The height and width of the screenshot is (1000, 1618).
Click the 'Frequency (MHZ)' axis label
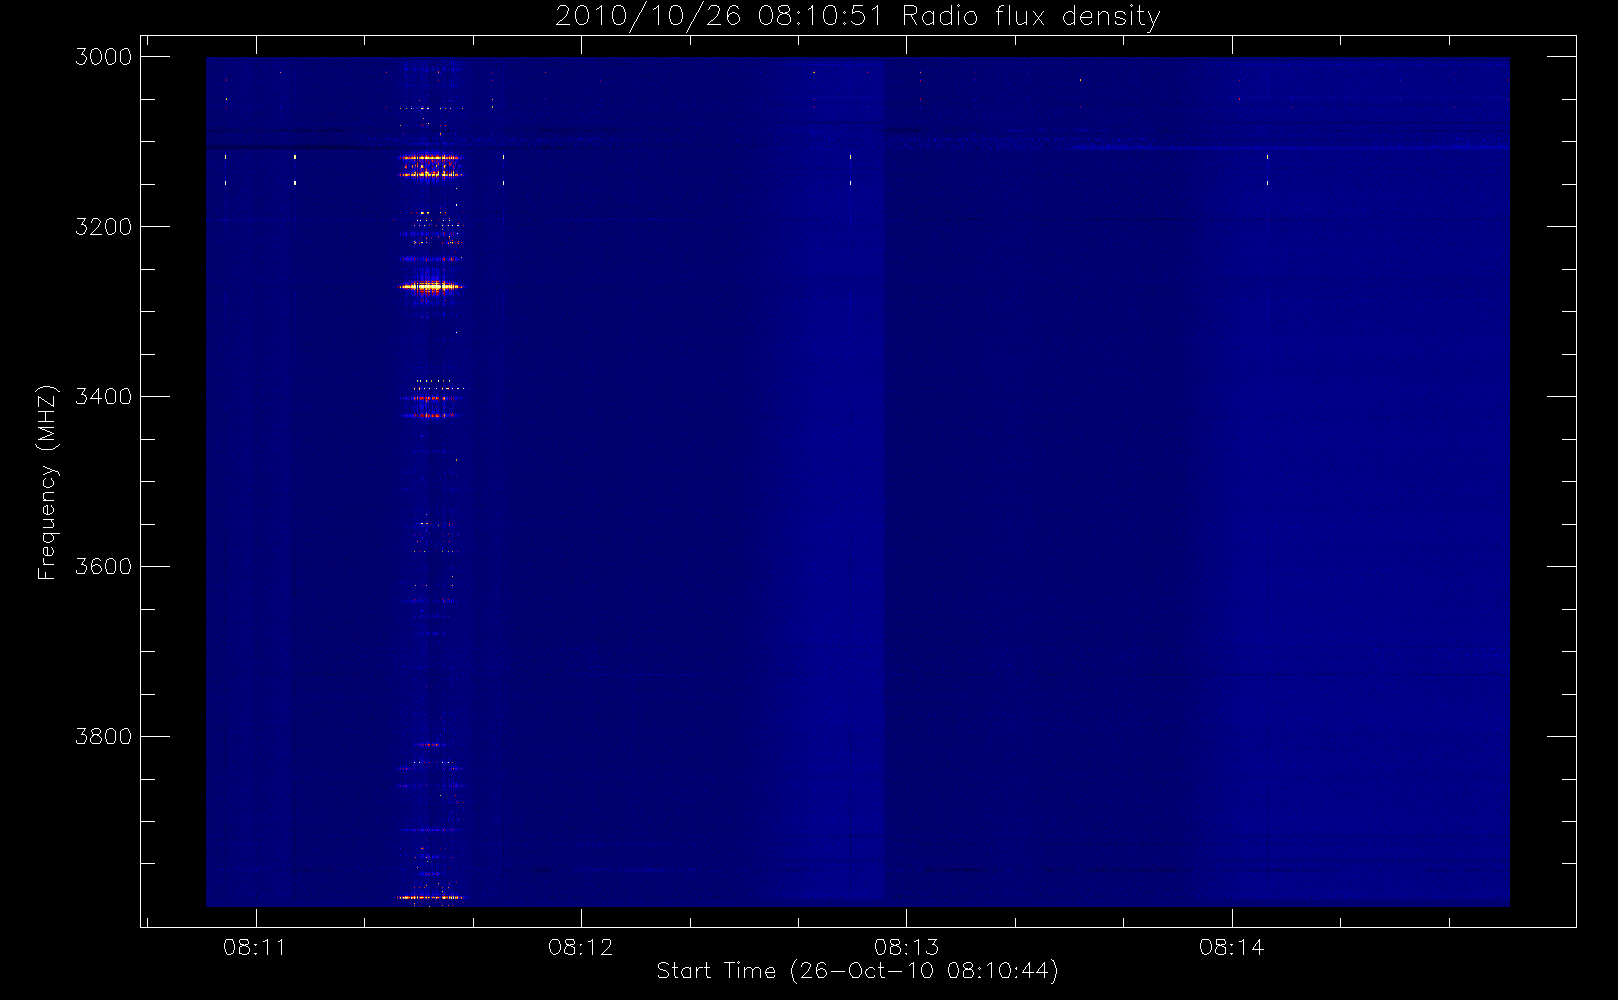[47, 482]
